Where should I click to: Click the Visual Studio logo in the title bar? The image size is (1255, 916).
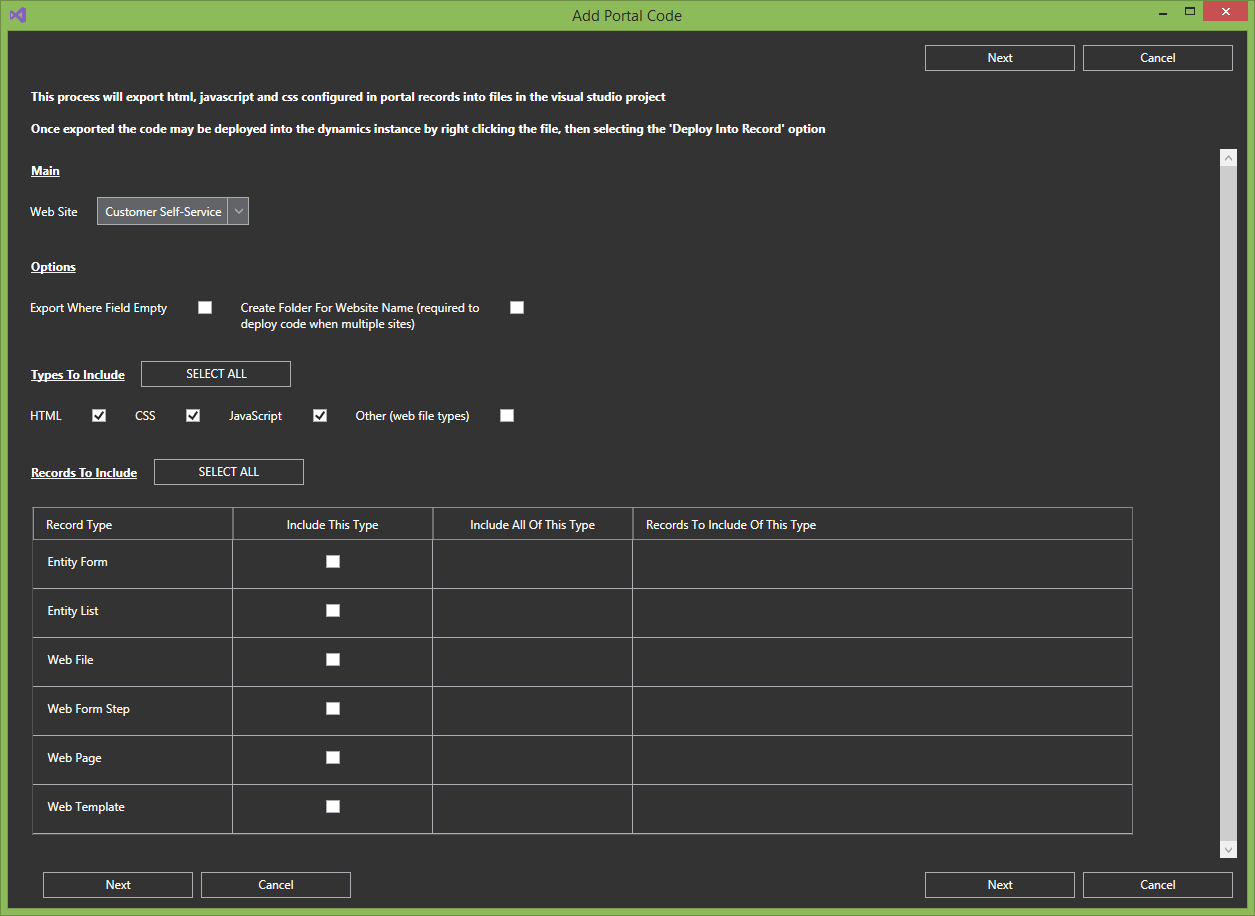pos(16,15)
